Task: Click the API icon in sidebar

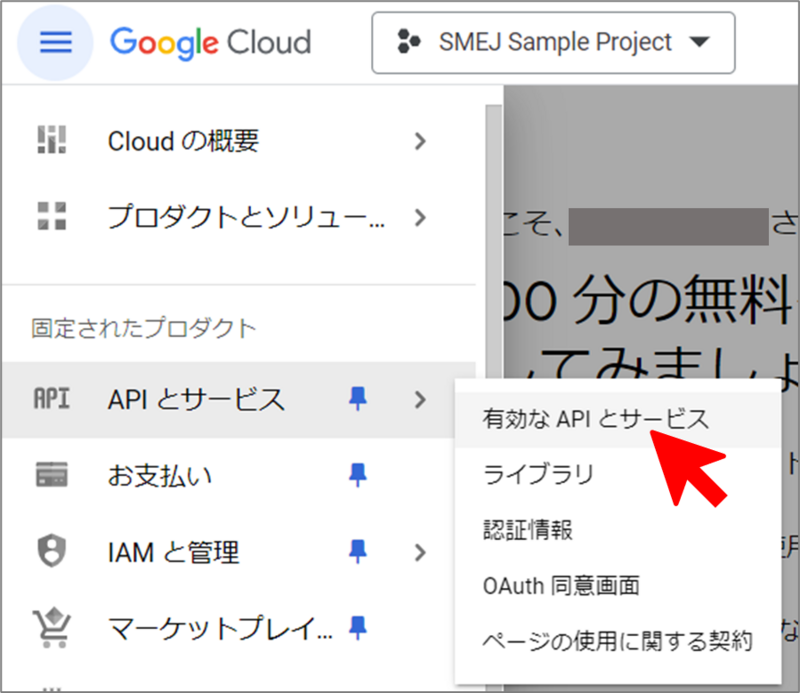Action: pyautogui.click(x=52, y=399)
